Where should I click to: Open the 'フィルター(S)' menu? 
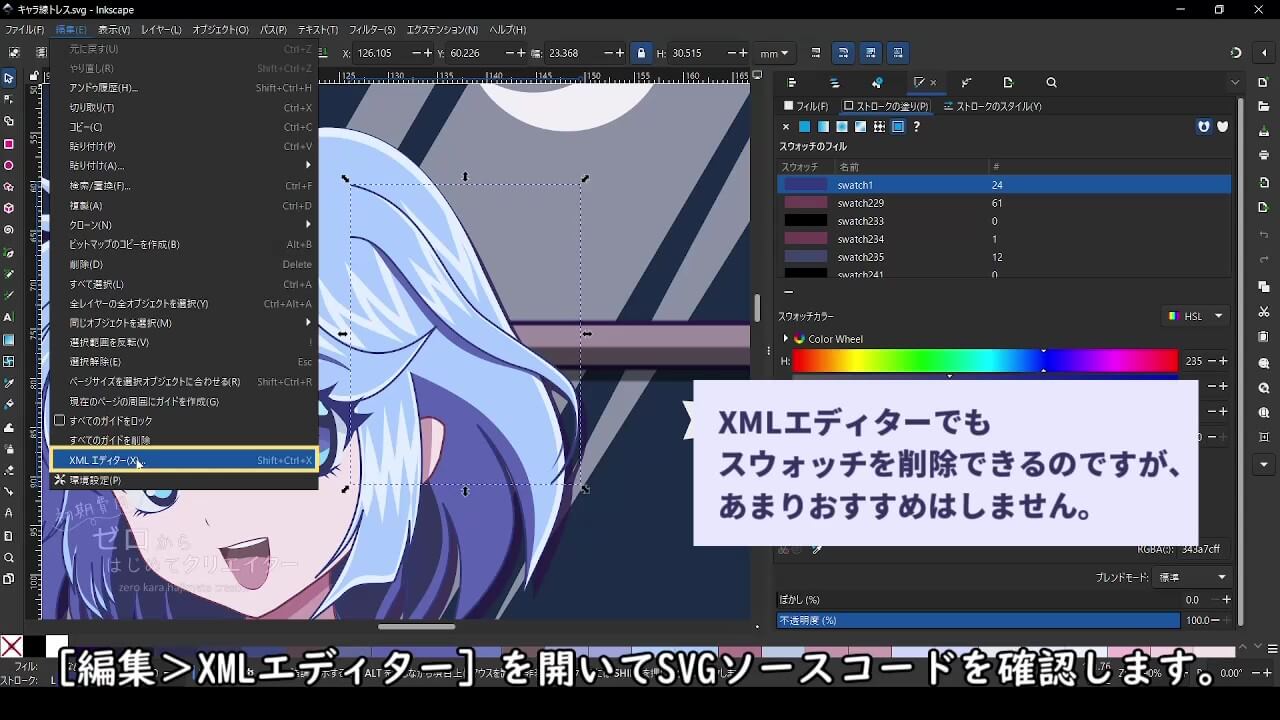(x=372, y=30)
